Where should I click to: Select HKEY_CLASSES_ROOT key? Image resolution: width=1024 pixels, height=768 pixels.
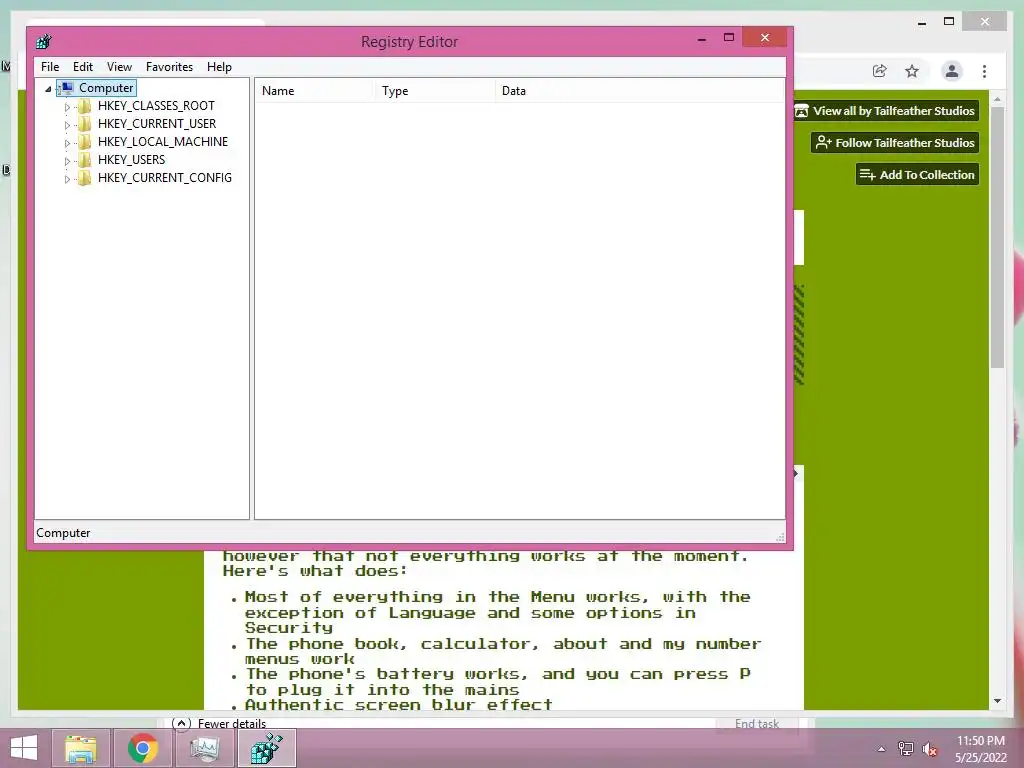(x=156, y=106)
